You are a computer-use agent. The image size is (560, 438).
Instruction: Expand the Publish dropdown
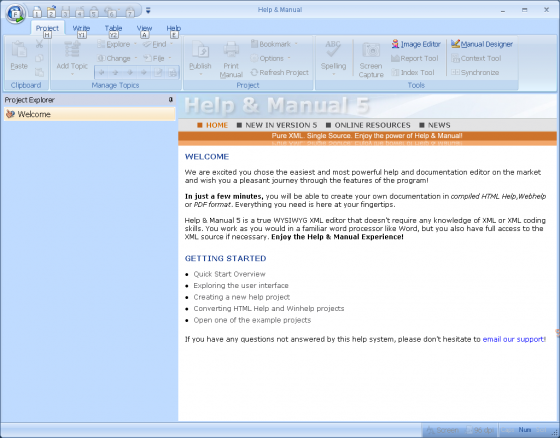coord(200,74)
